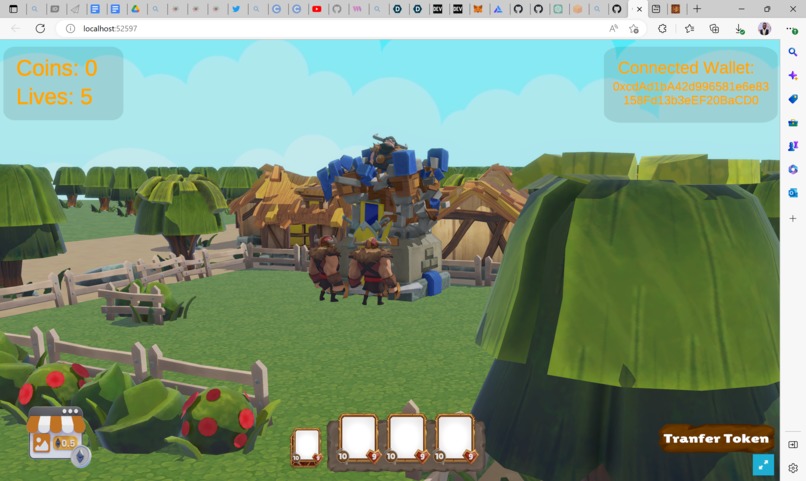Open the NFT marketplace shop icon
806x481 pixels.
click(x=58, y=435)
